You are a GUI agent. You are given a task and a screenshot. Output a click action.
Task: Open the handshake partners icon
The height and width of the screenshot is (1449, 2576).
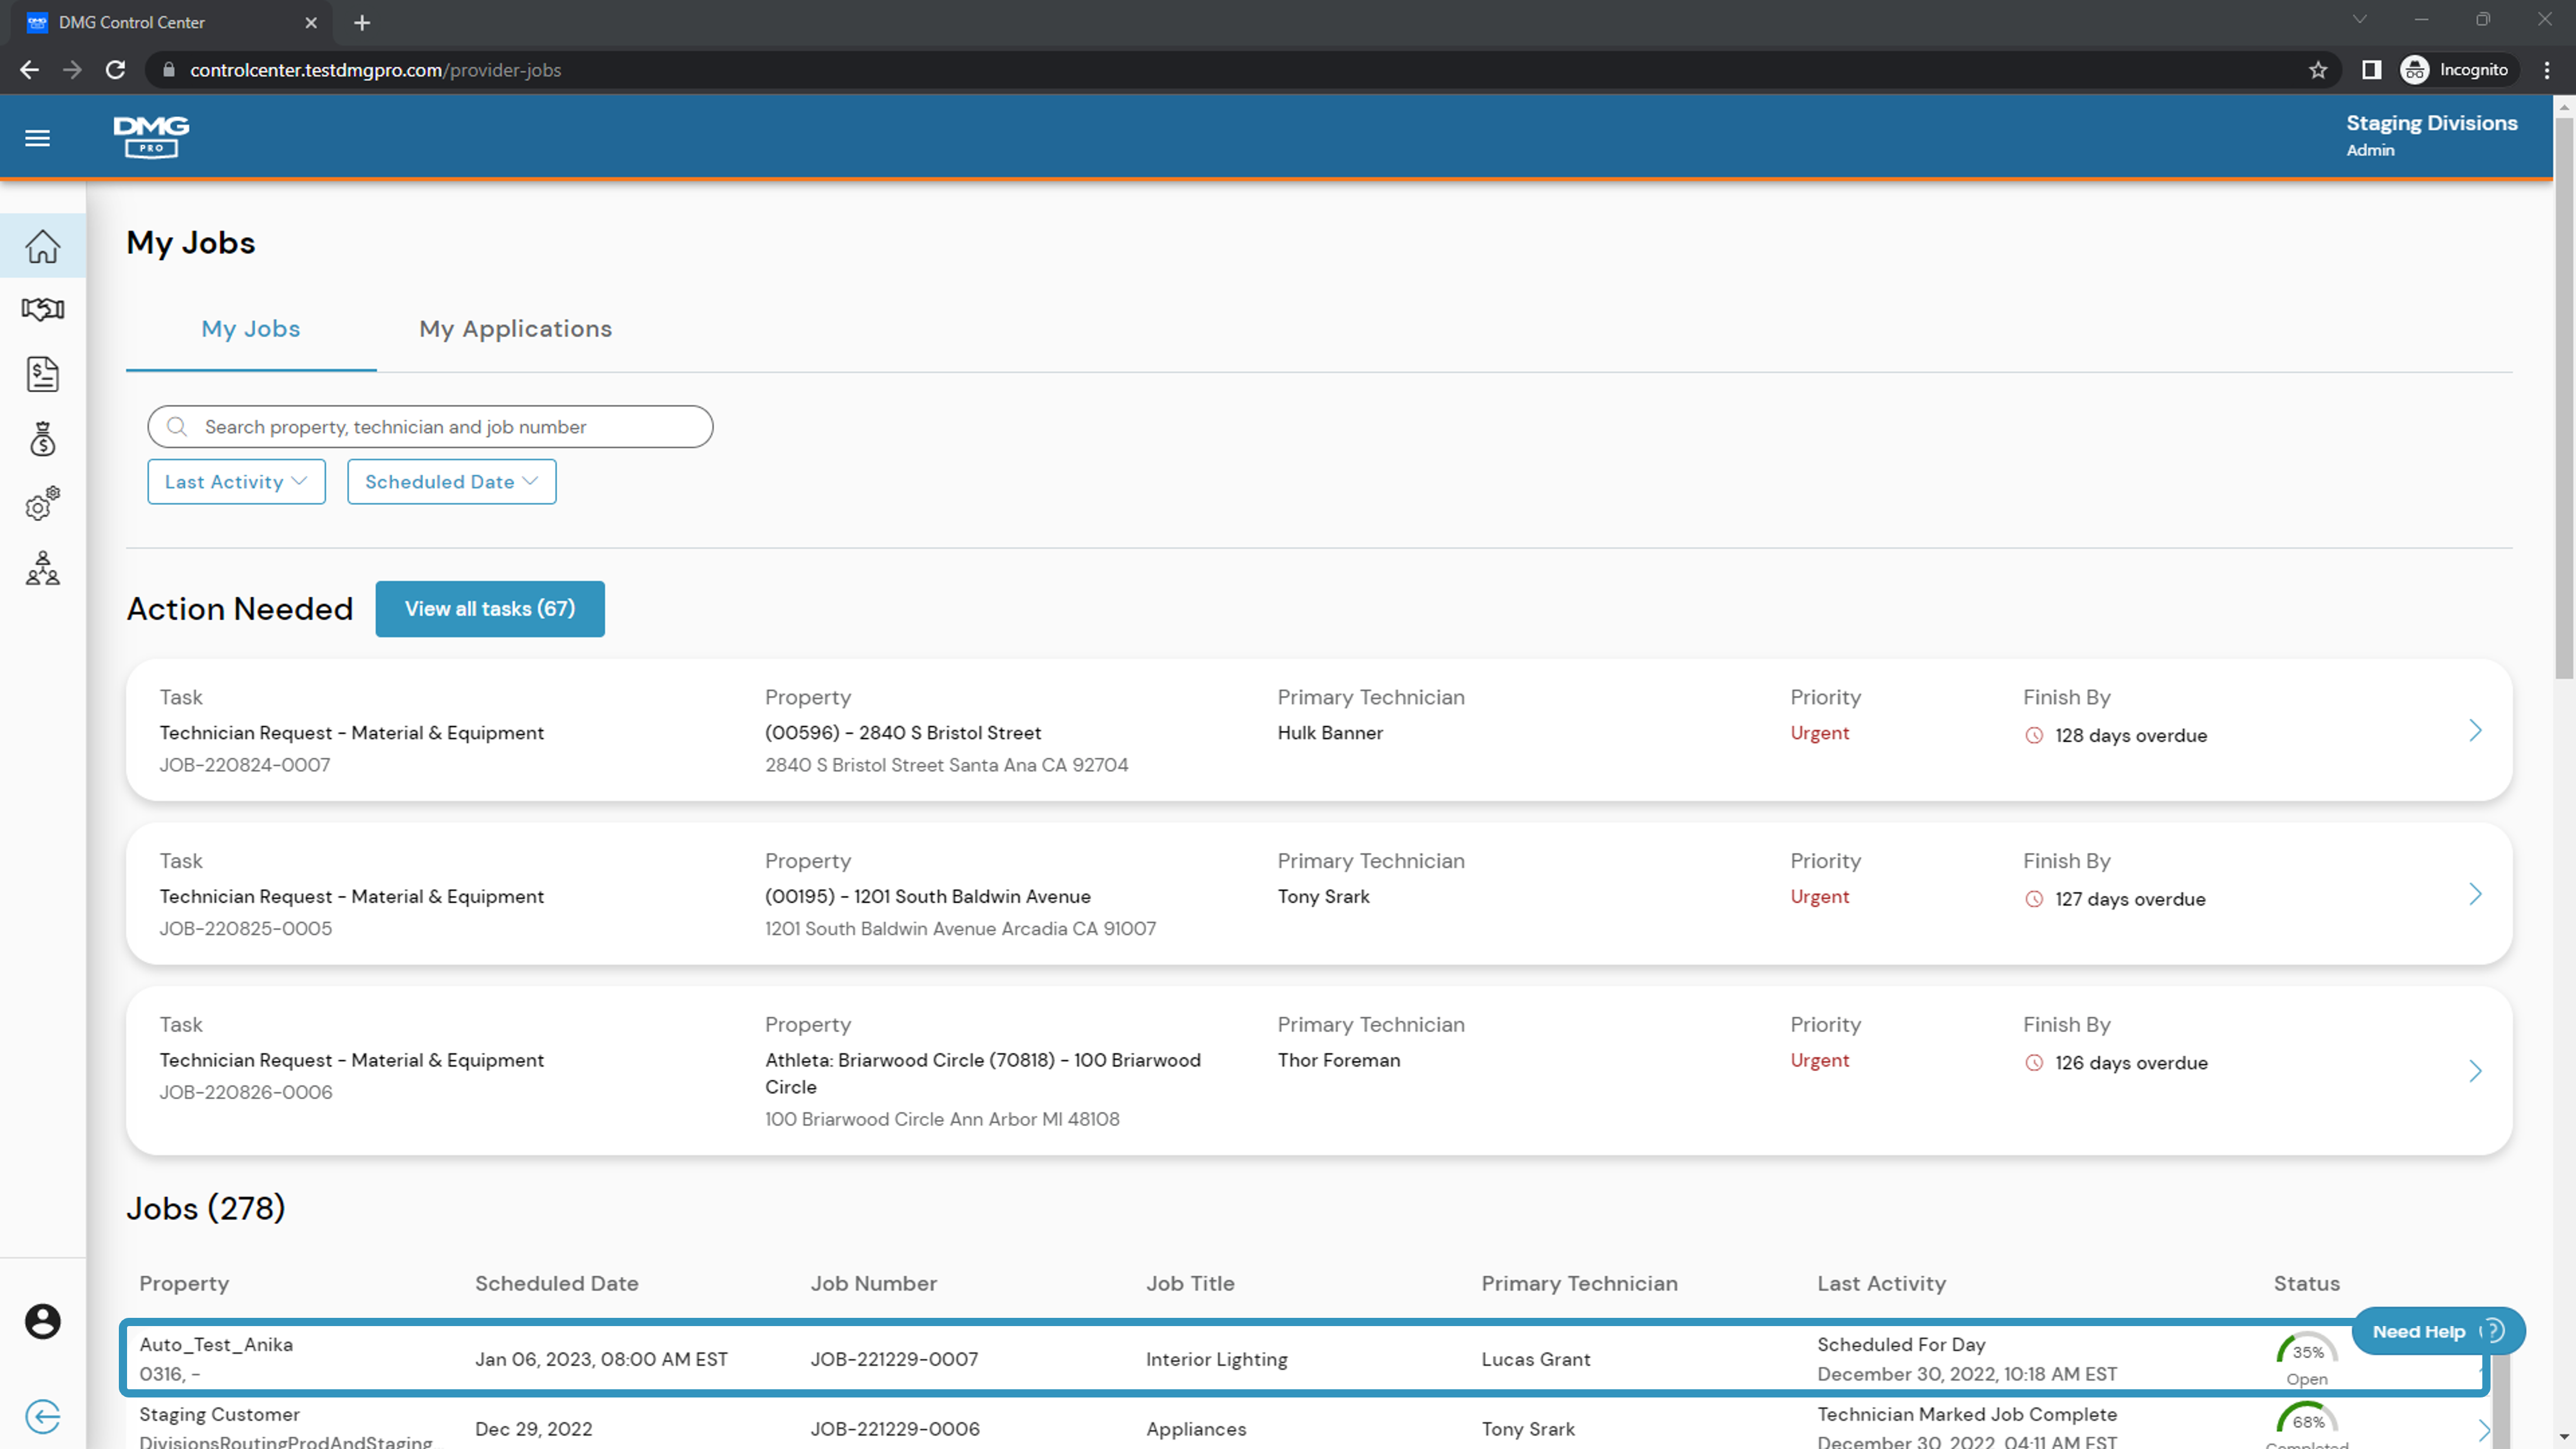[42, 309]
